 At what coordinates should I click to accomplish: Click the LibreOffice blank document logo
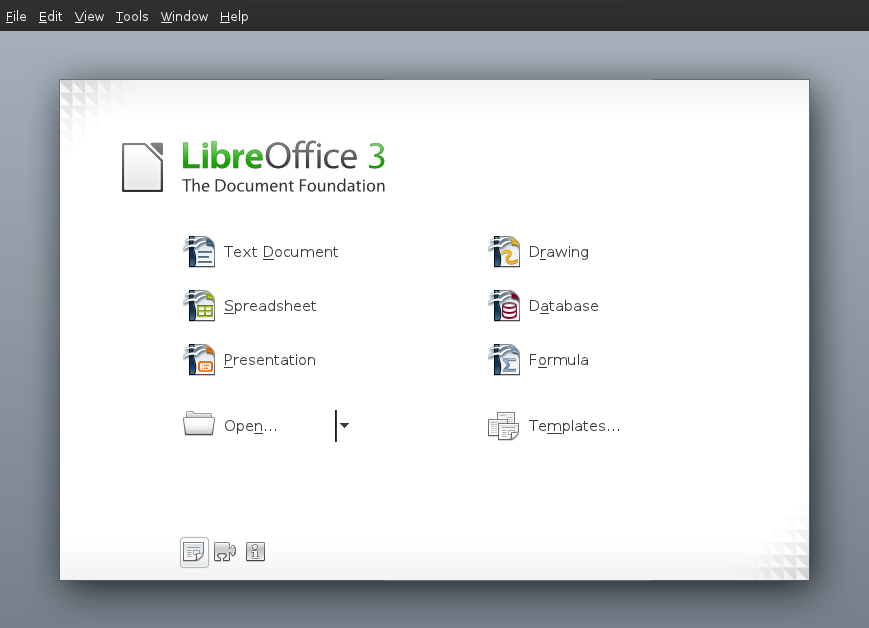142,167
